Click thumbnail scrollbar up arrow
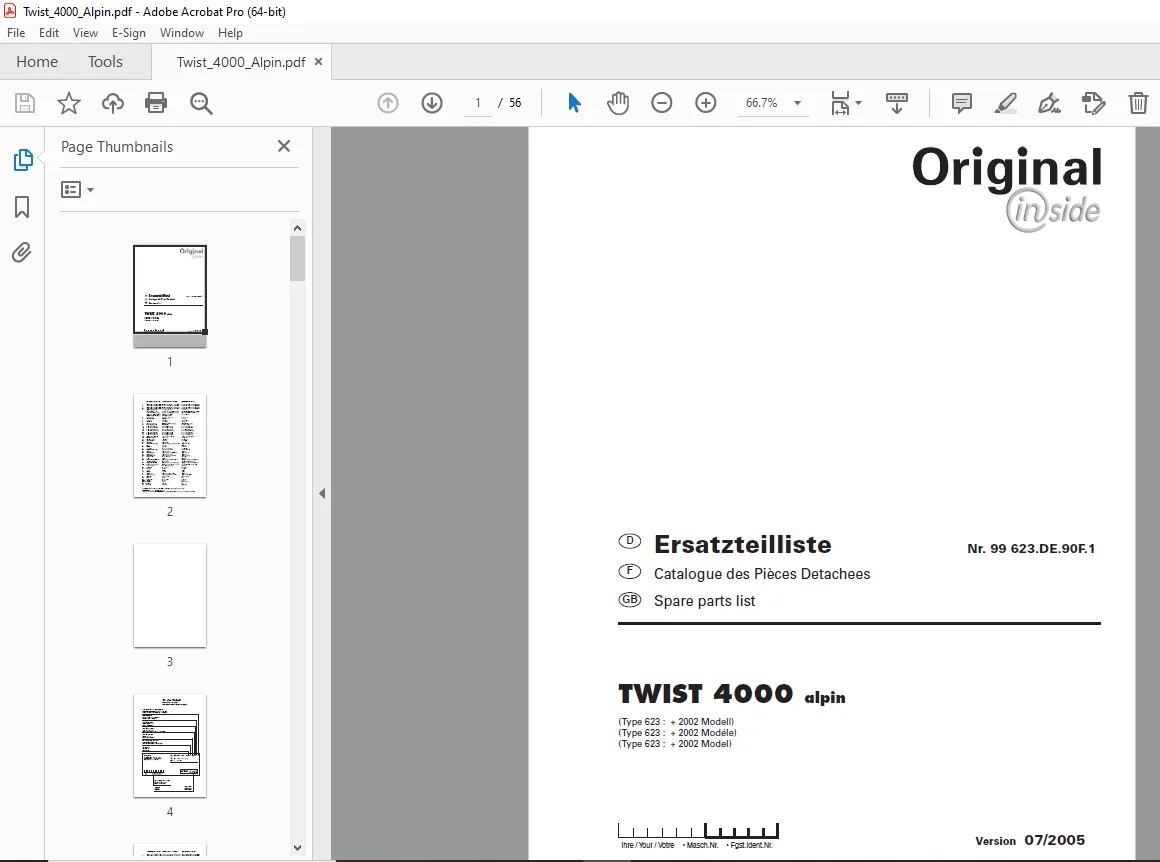This screenshot has width=1160, height=862. (x=297, y=228)
